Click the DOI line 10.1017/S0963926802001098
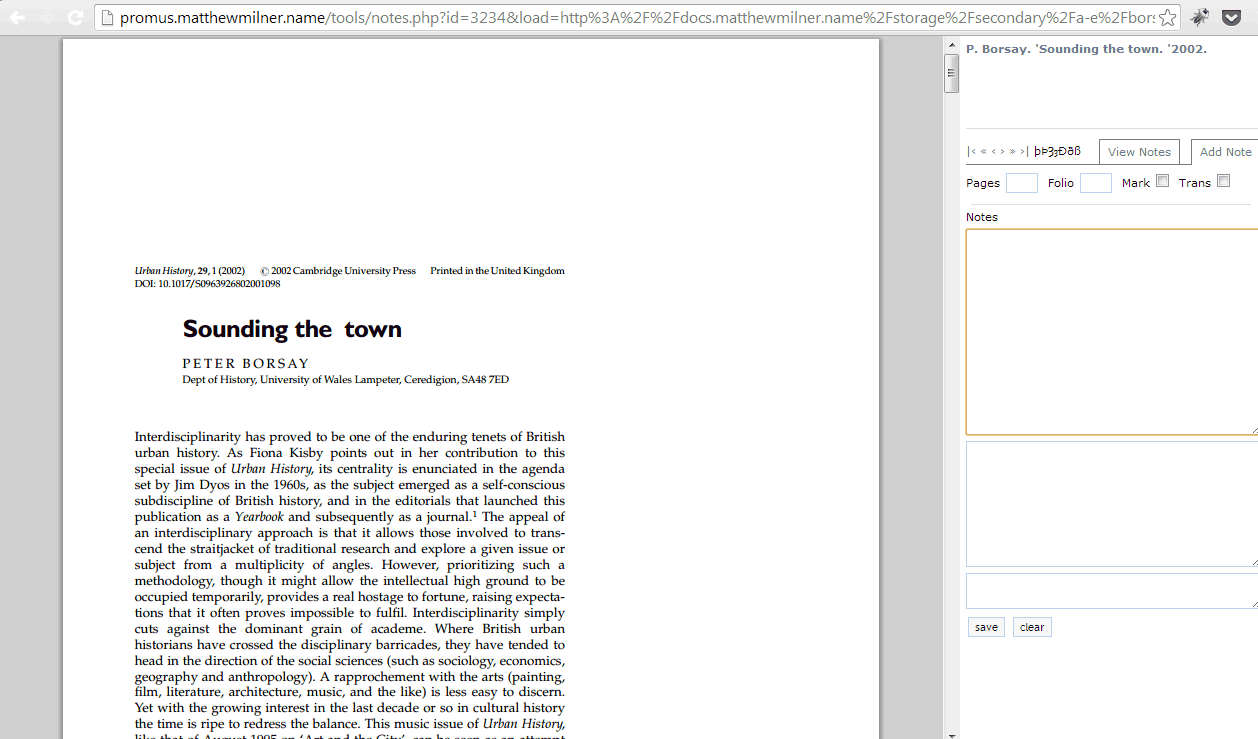The image size is (1258, 739). (x=207, y=284)
